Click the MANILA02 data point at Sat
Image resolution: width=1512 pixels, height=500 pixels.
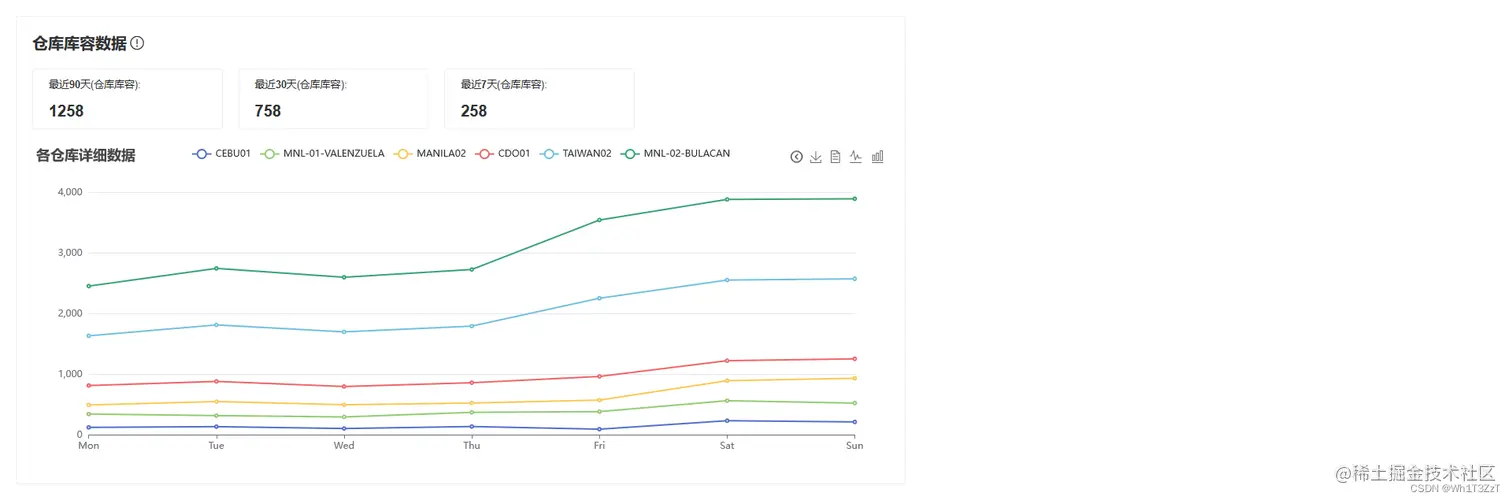727,380
